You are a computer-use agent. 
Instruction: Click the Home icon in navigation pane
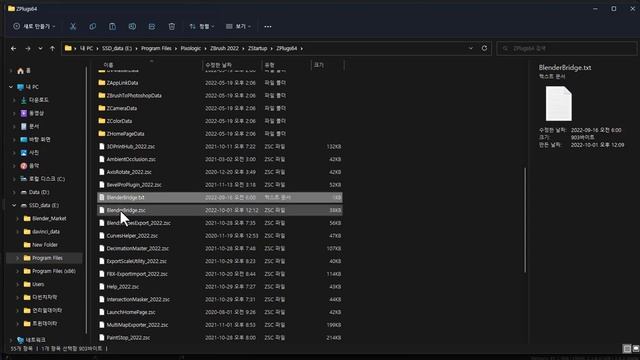click(x=20, y=71)
